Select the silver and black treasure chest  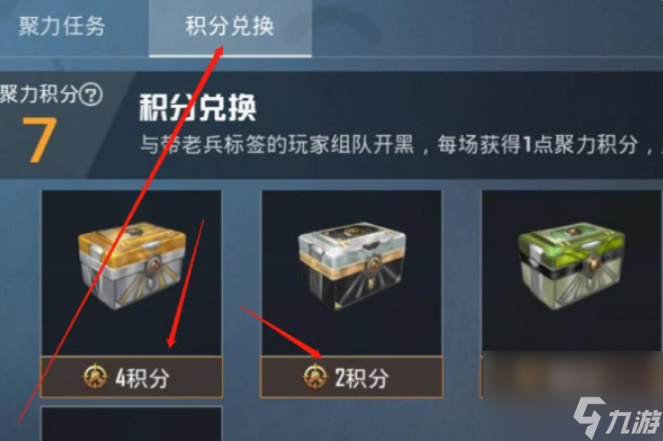point(352,266)
